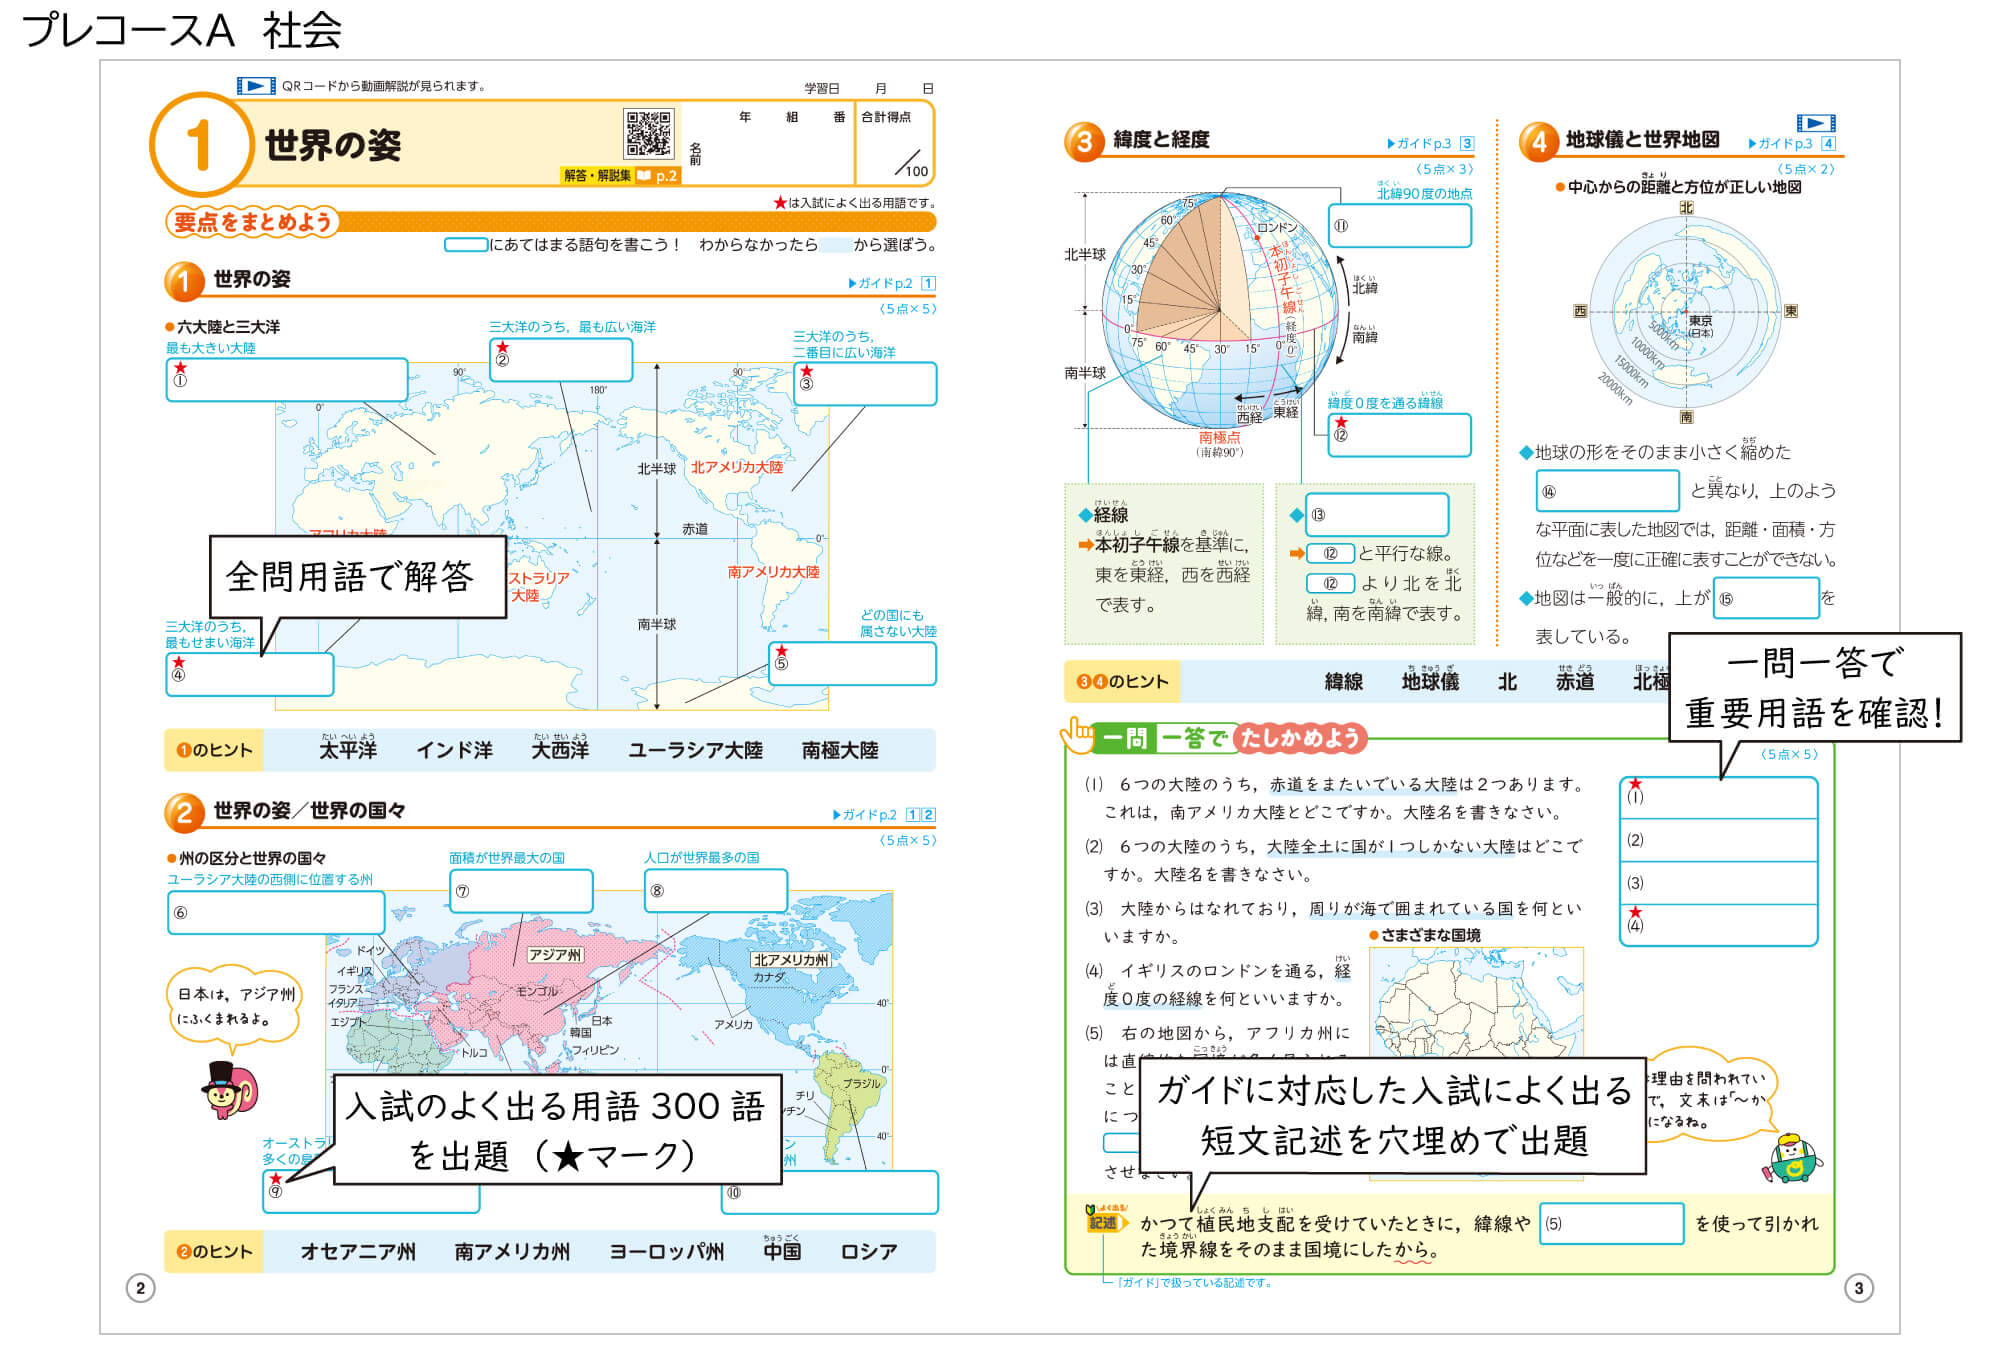Viewport: 2000px width, 1360px height.
Task: Click the hint word ロシア
Action: (x=869, y=1252)
